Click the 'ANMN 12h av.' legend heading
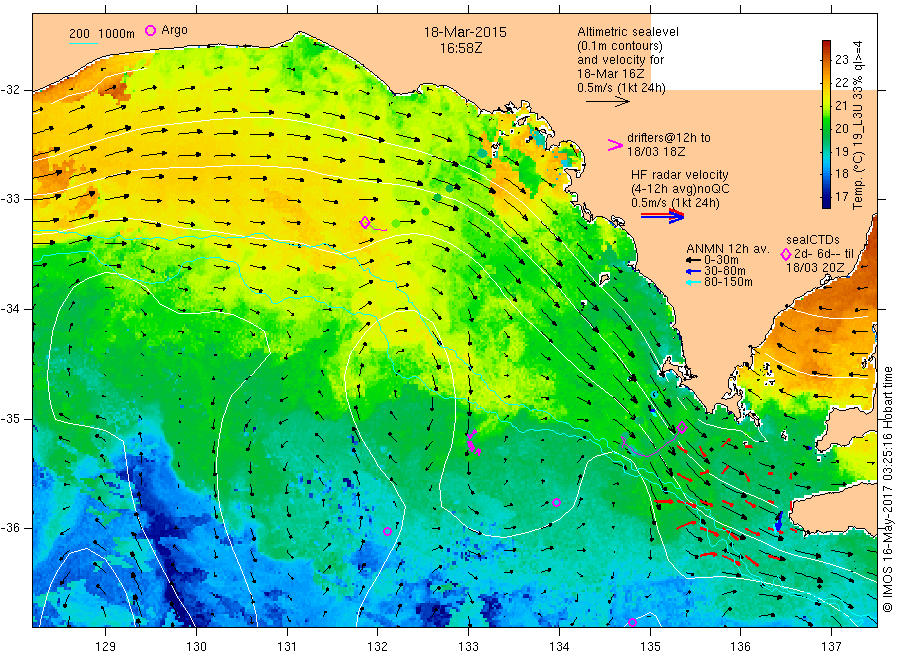The height and width of the screenshot is (660, 900). 727,249
